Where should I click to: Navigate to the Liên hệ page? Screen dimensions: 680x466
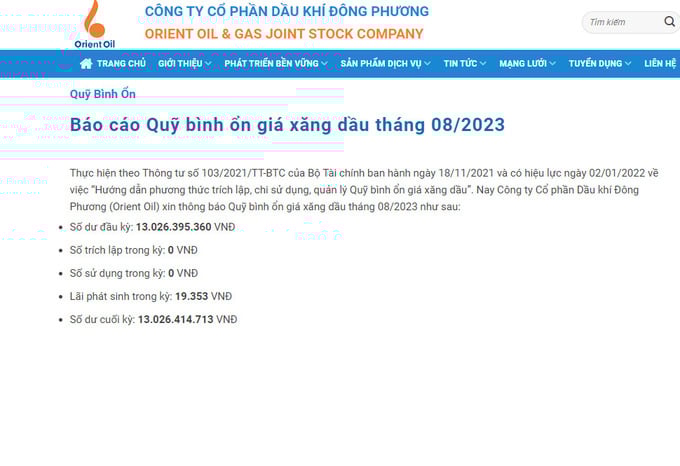click(x=660, y=63)
